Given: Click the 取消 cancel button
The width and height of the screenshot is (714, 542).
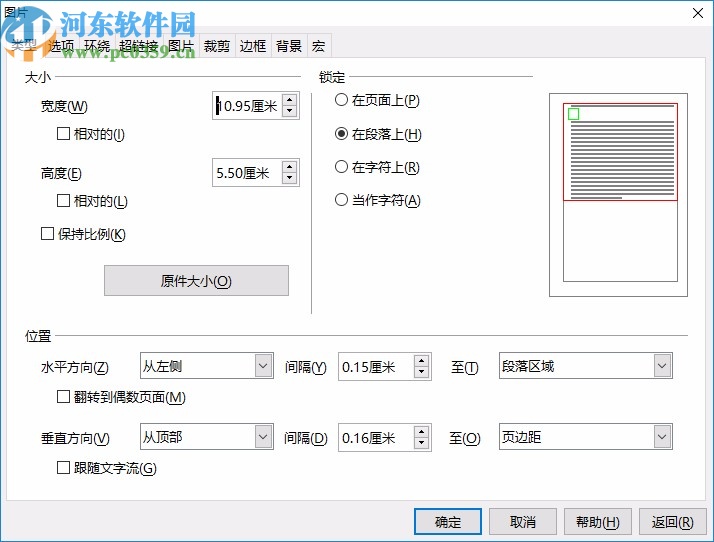Looking at the screenshot, I should [523, 522].
